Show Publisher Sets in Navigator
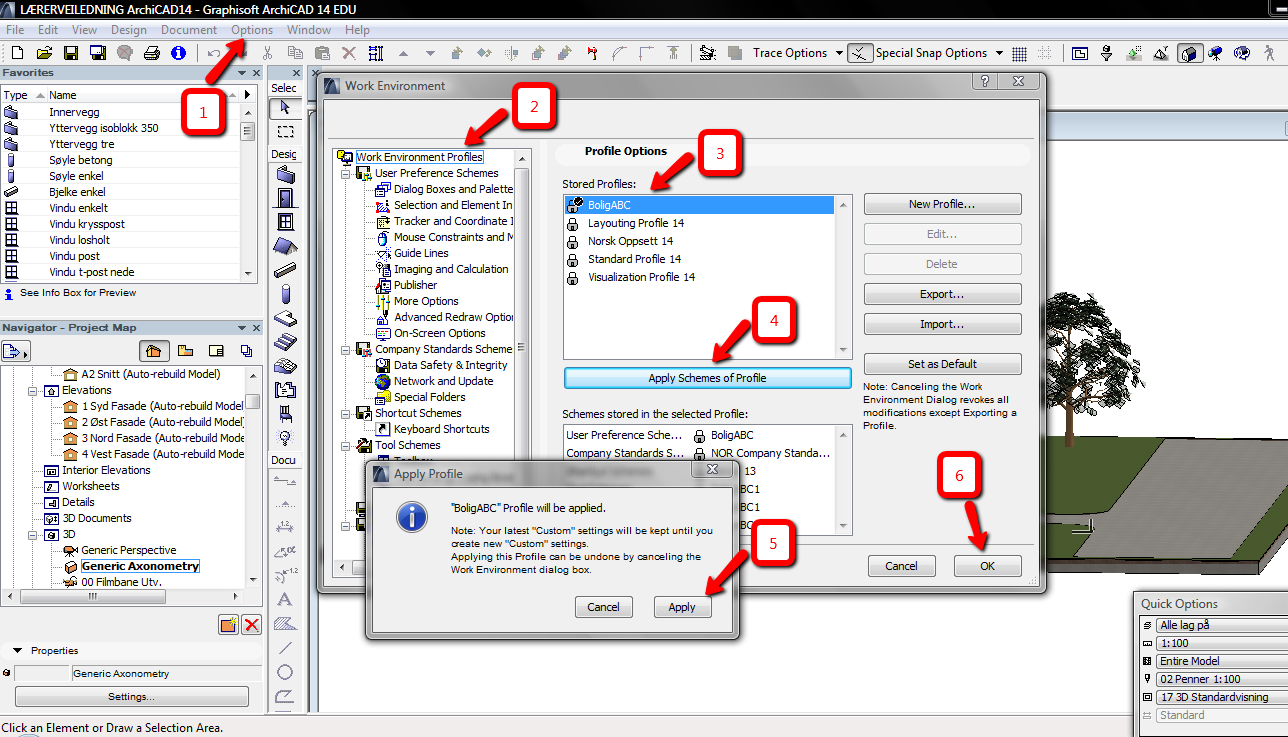The width and height of the screenshot is (1288, 737). coord(246,351)
